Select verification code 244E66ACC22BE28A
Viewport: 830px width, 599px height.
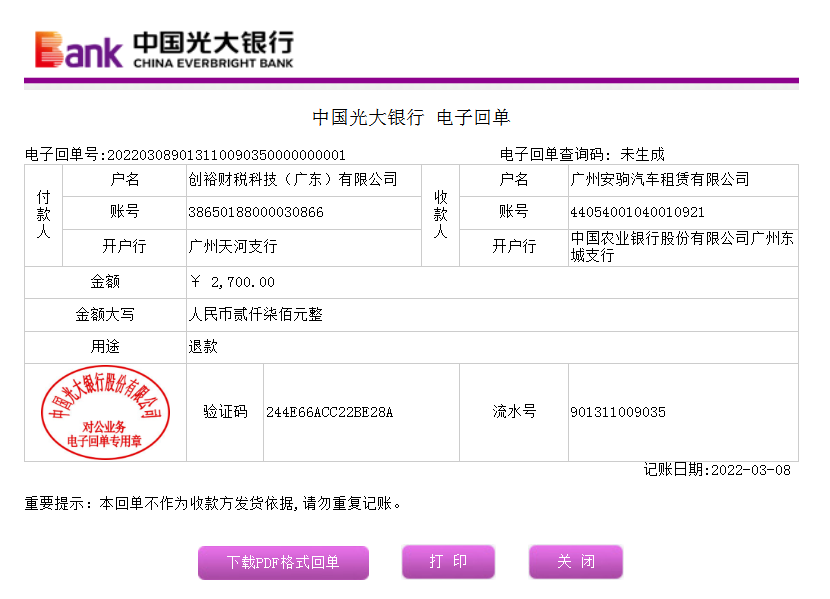tap(329, 412)
